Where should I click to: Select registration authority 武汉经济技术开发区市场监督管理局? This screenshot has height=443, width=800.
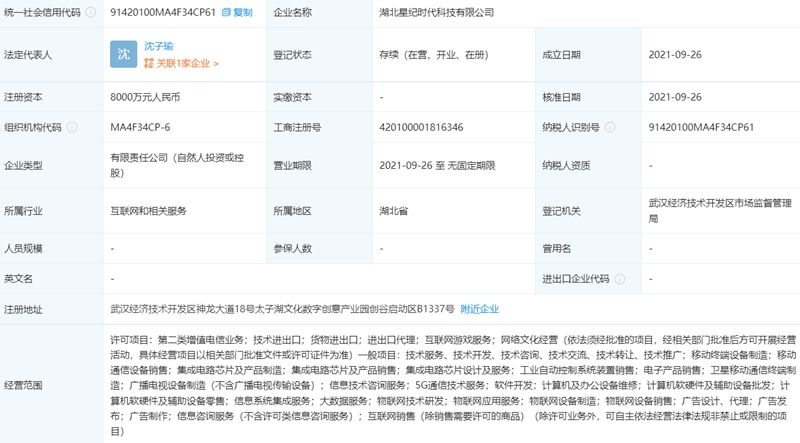pos(720,211)
